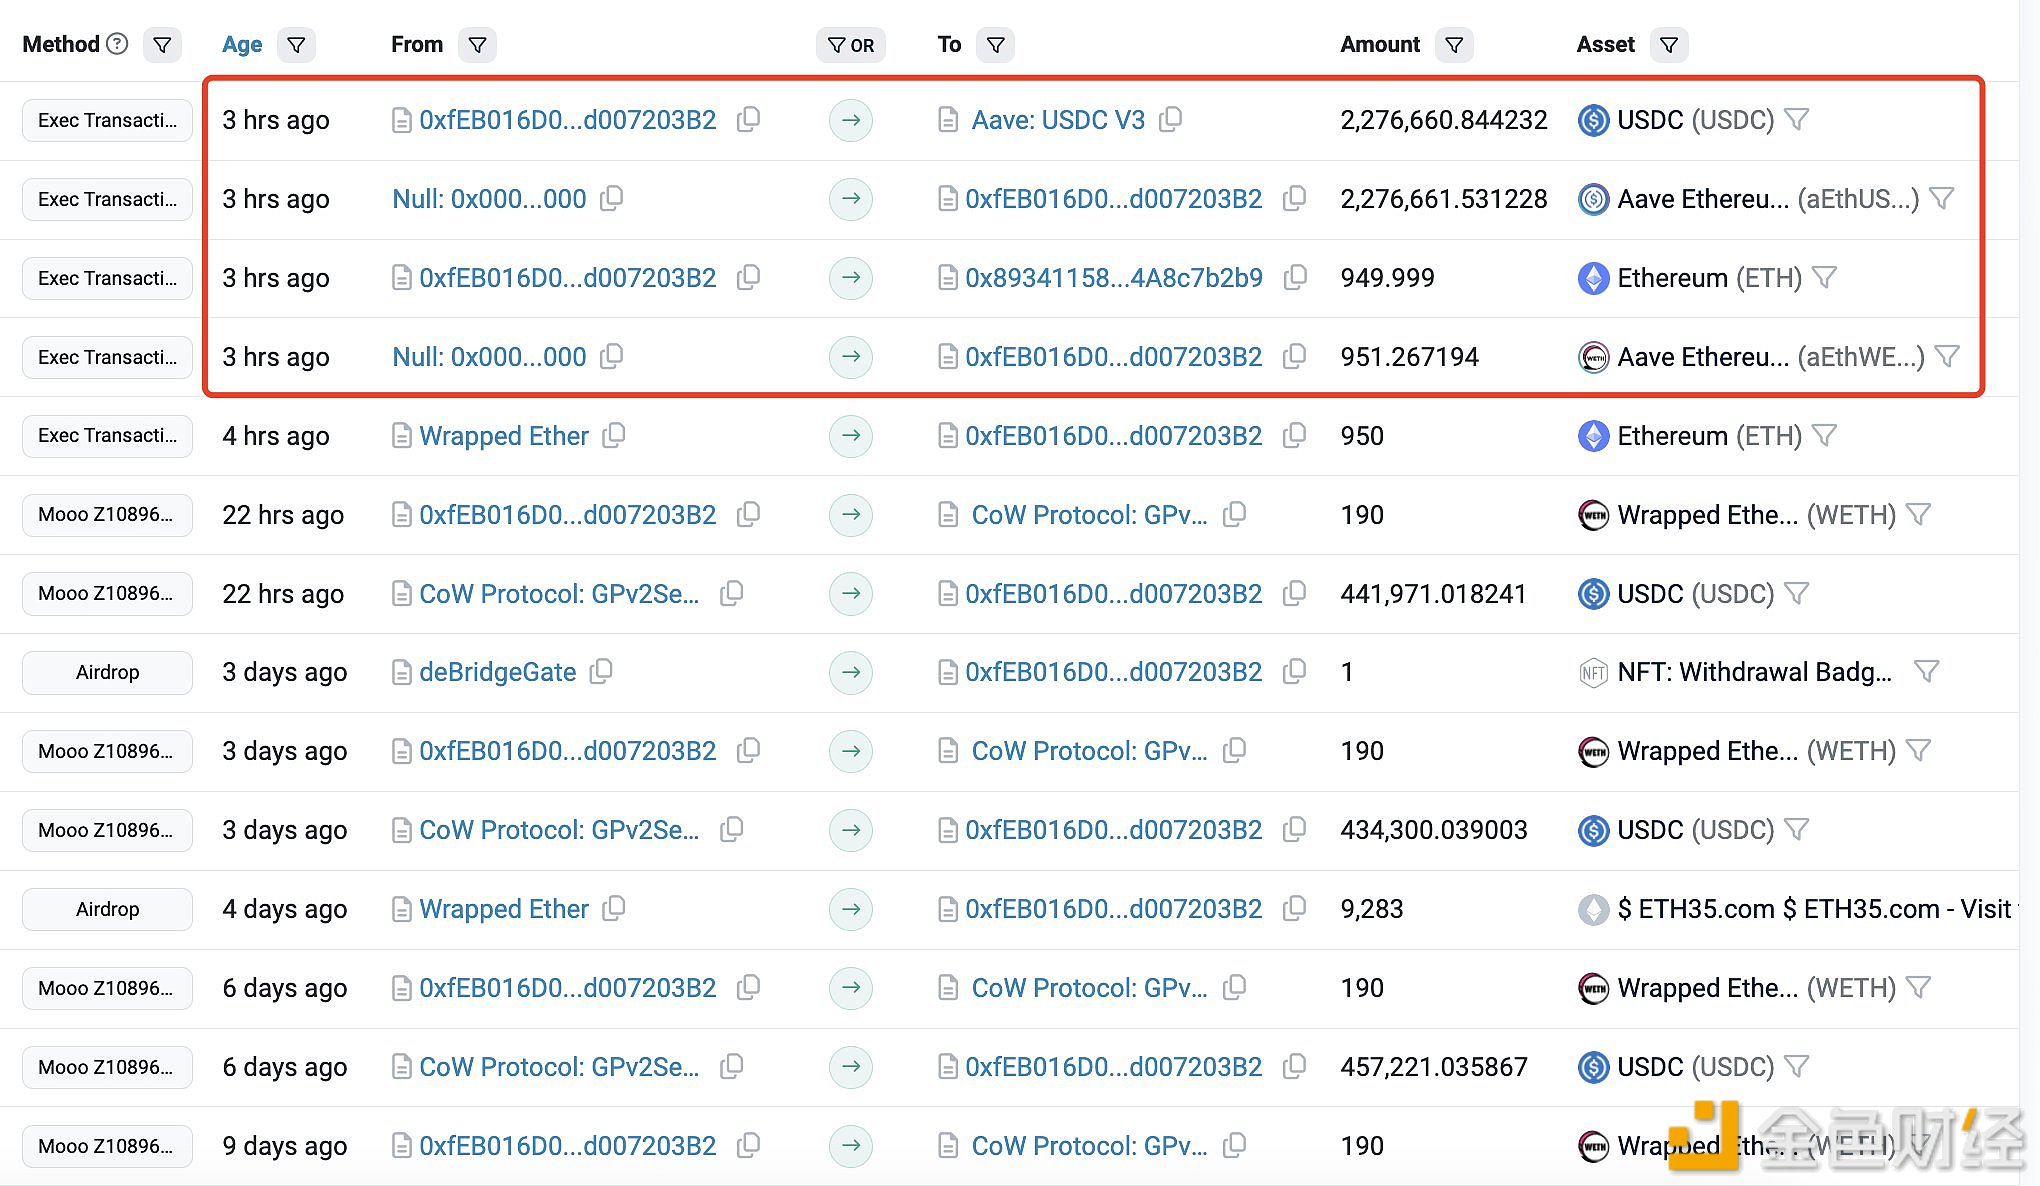Click the amount 2,276,661.531228
The height and width of the screenshot is (1186, 2040).
[1444, 199]
